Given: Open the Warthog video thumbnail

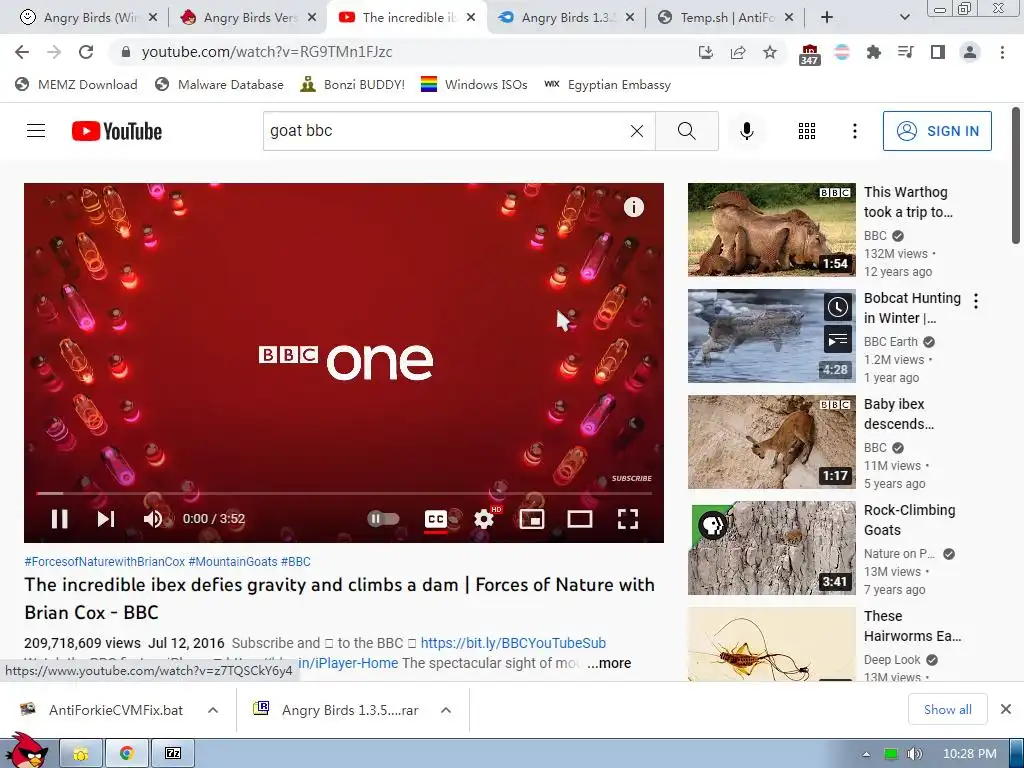Looking at the screenshot, I should [x=771, y=230].
